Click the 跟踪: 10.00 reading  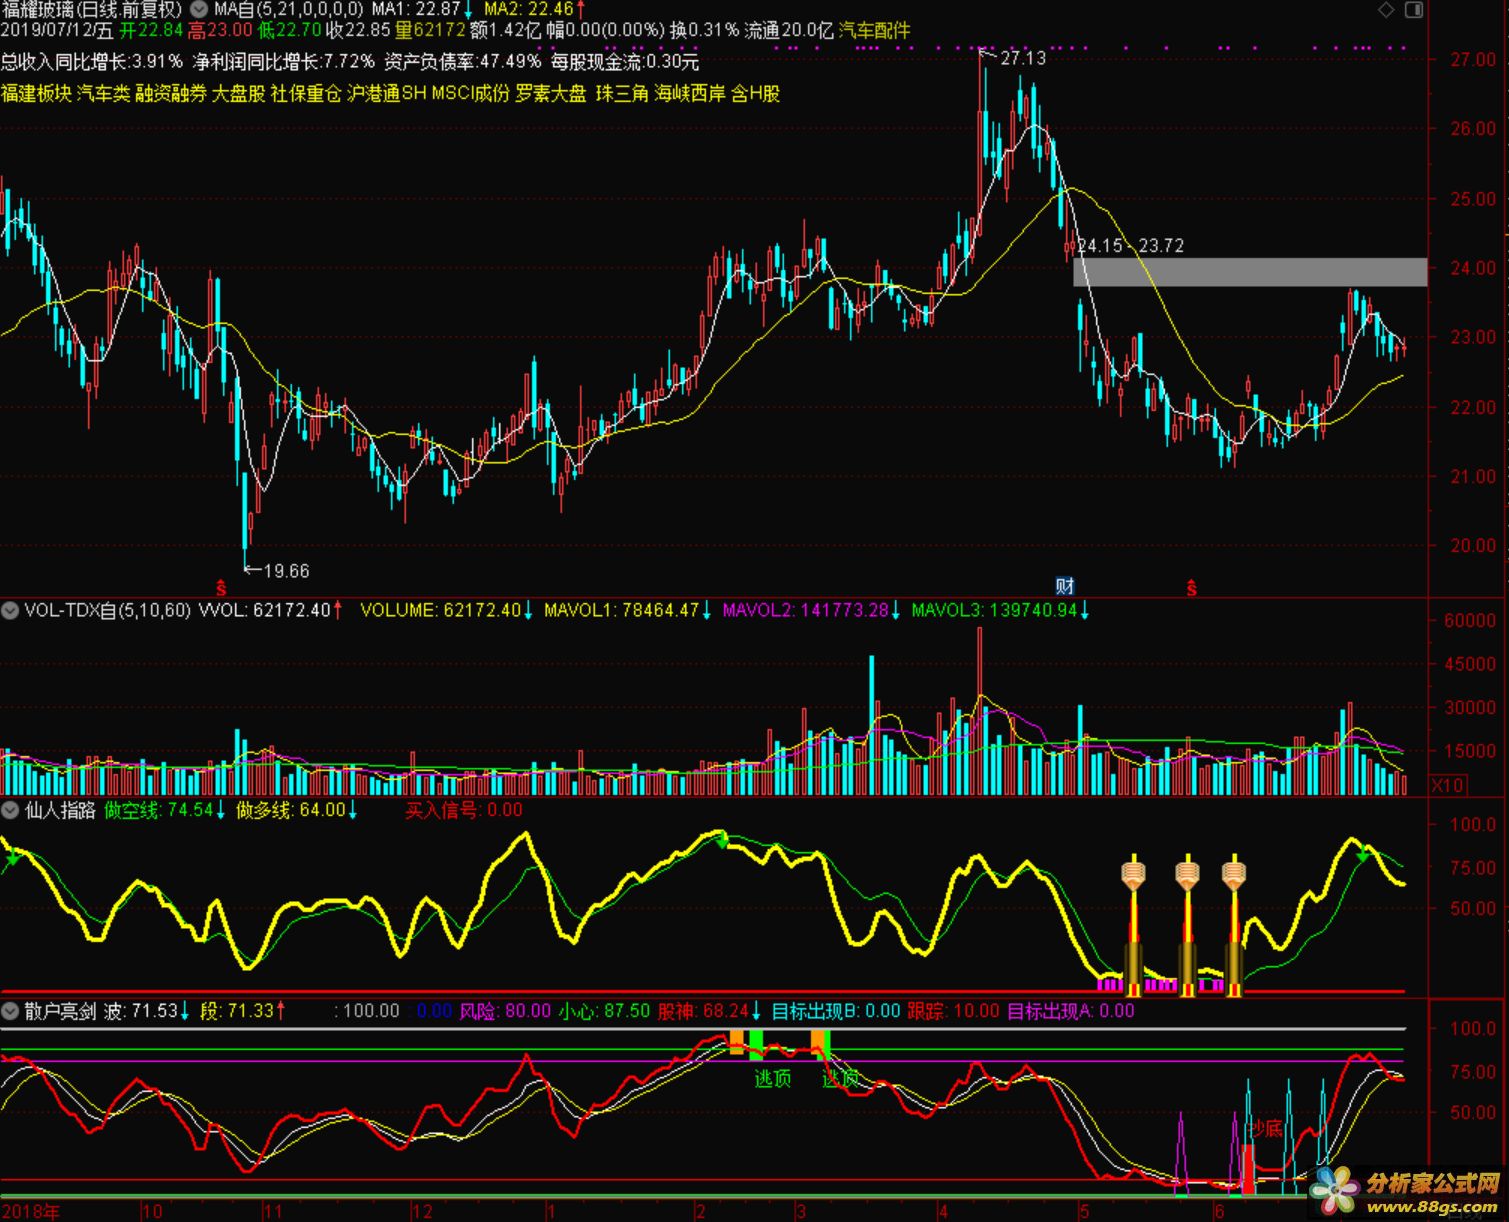[953, 1011]
